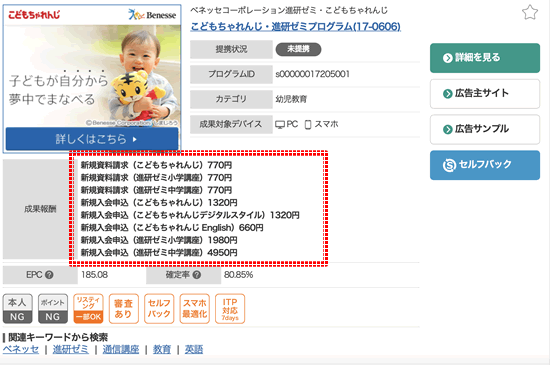Screen dimensions: 550x365
Task: Click the ポイント NG badge icon
Action: point(53,309)
